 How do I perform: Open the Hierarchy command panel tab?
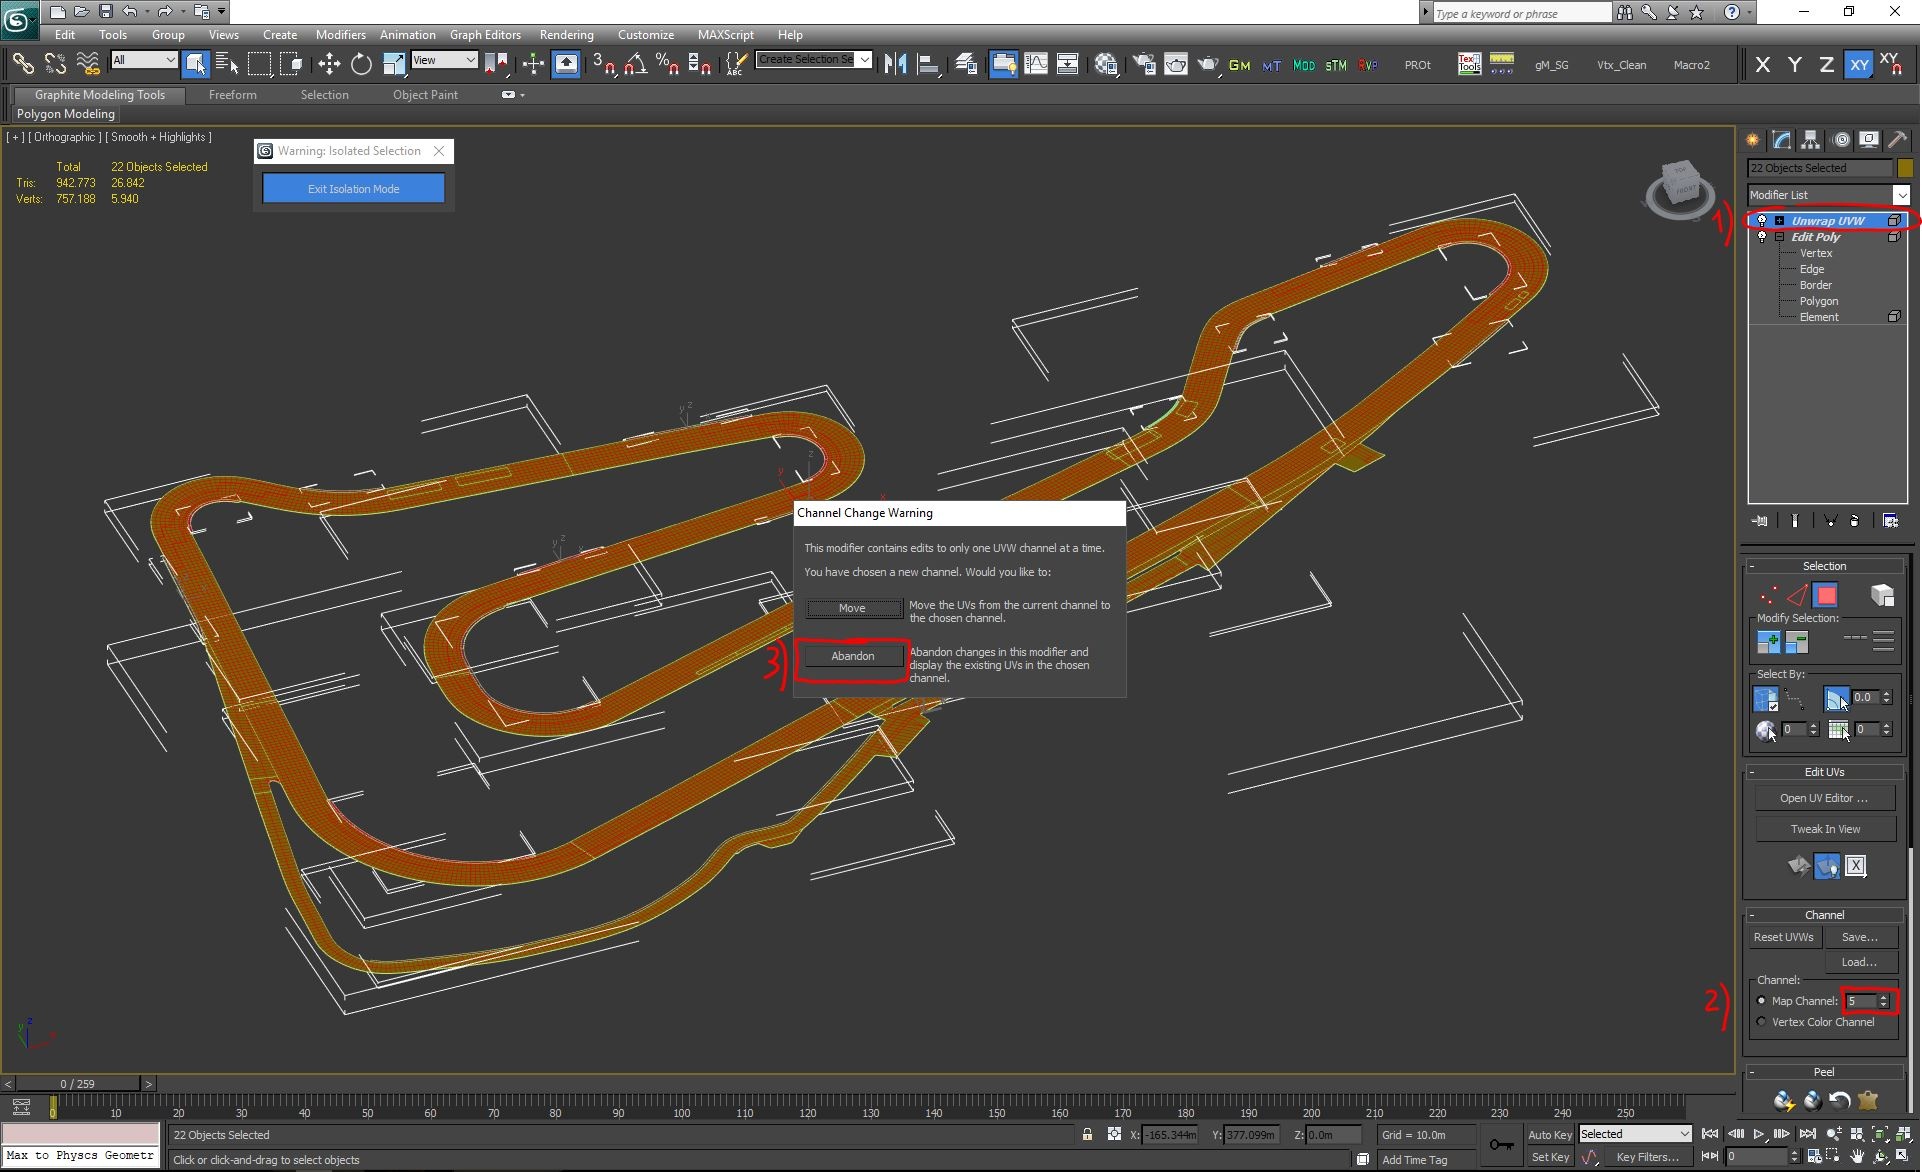click(1811, 140)
